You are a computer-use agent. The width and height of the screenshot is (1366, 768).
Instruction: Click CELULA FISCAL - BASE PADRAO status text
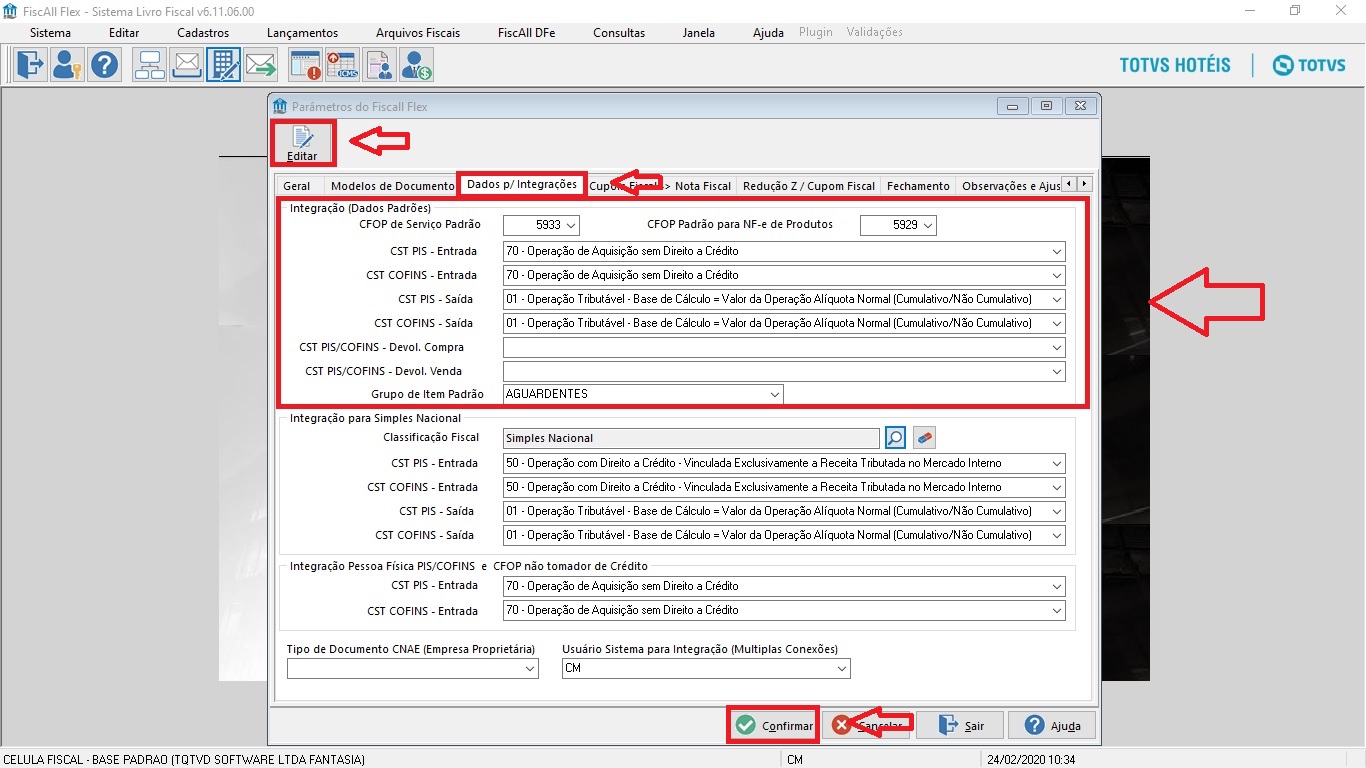[185, 760]
